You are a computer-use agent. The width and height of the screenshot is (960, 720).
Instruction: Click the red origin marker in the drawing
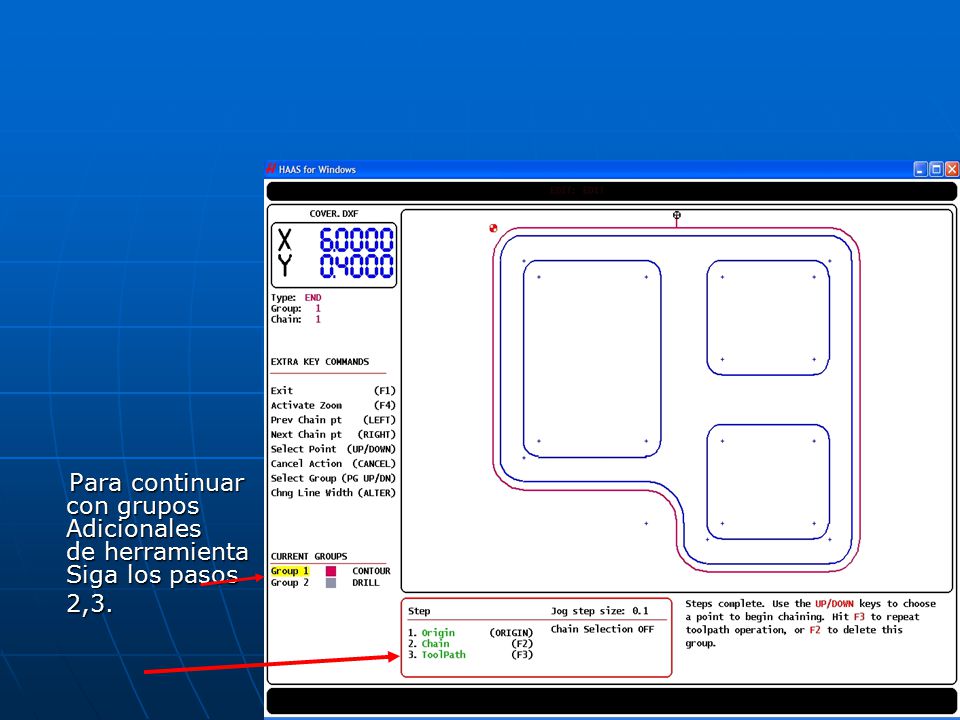pyautogui.click(x=493, y=228)
